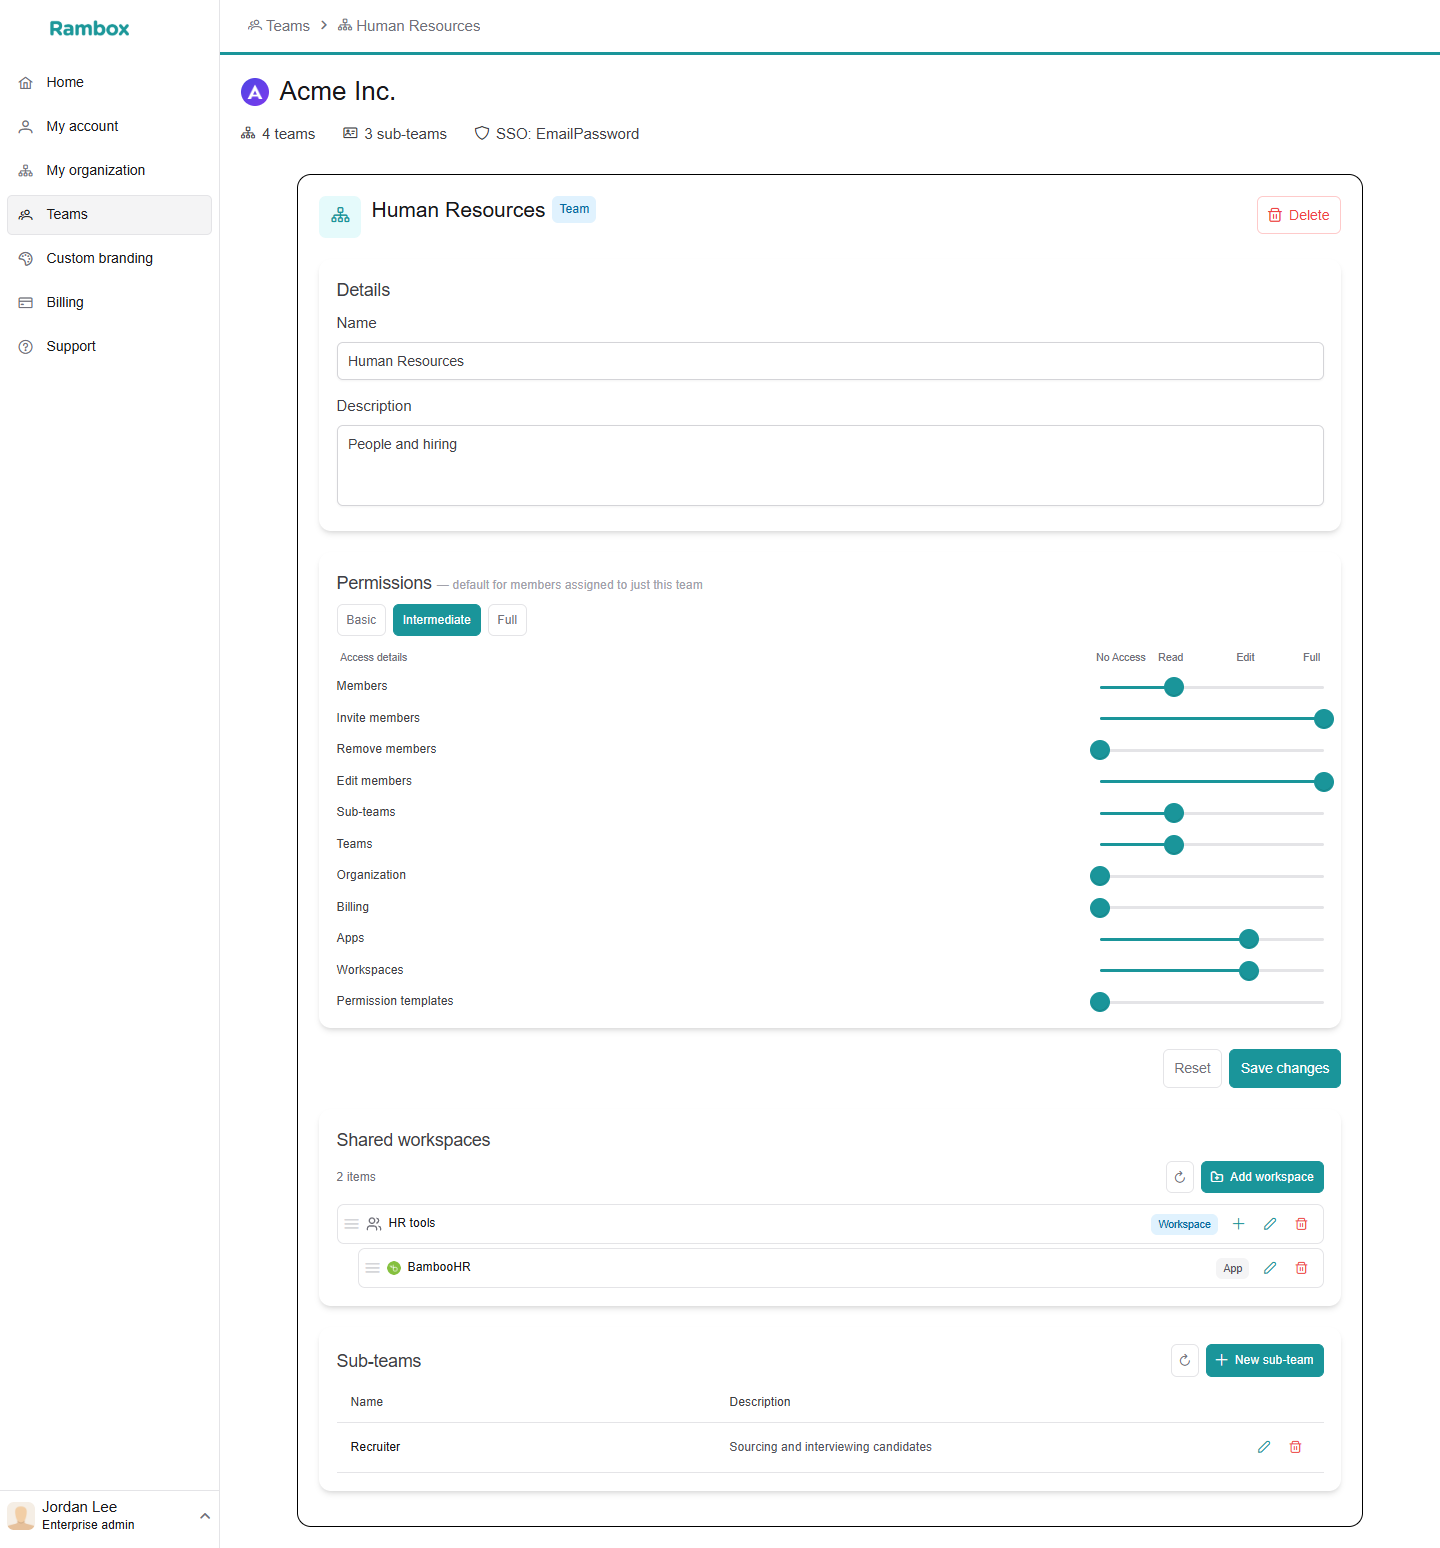Refresh the sub-teams list
Viewport: 1440px width, 1548px height.
click(x=1185, y=1360)
